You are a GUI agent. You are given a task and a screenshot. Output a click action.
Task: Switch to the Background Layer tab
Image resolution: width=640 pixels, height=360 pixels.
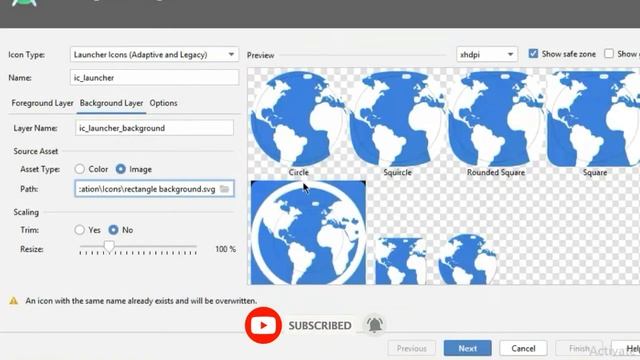point(111,103)
